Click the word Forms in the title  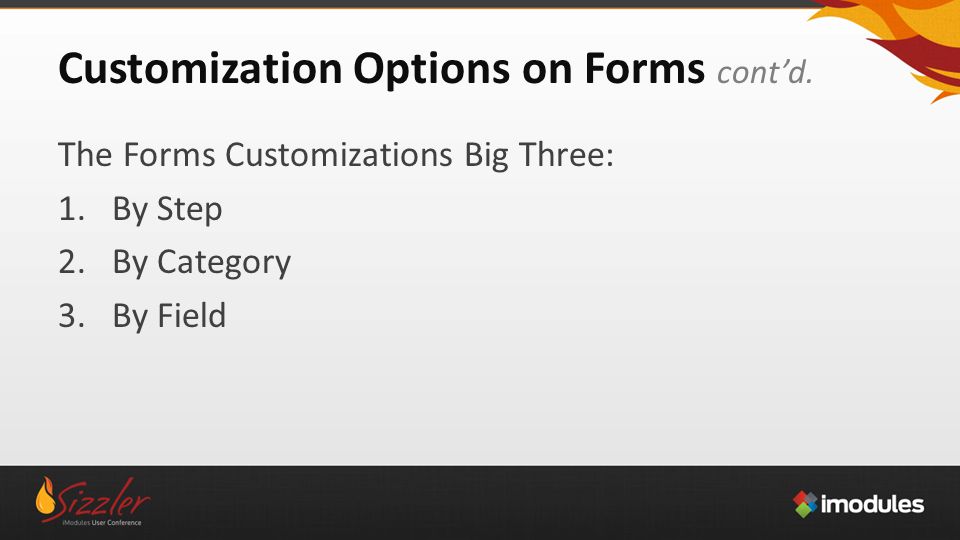(x=645, y=69)
